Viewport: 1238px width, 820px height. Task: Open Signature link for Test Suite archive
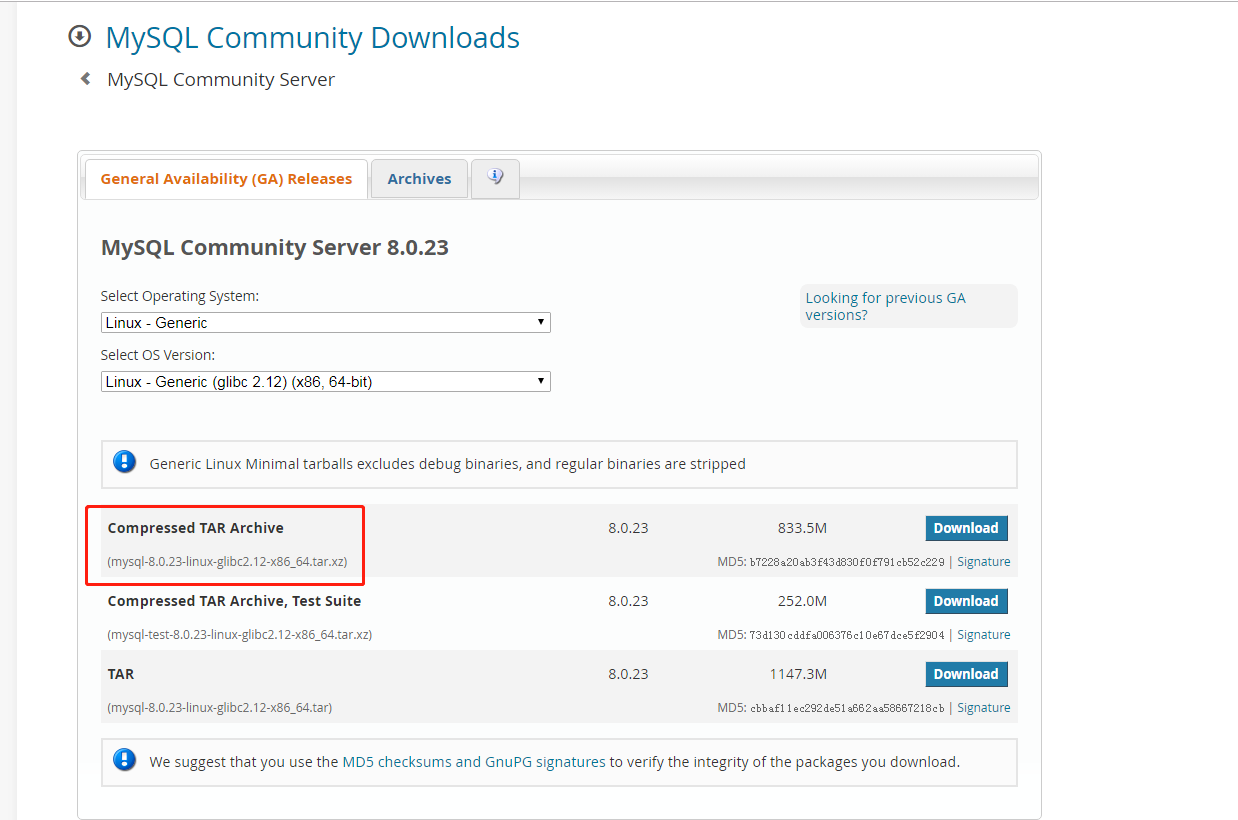[984, 635]
